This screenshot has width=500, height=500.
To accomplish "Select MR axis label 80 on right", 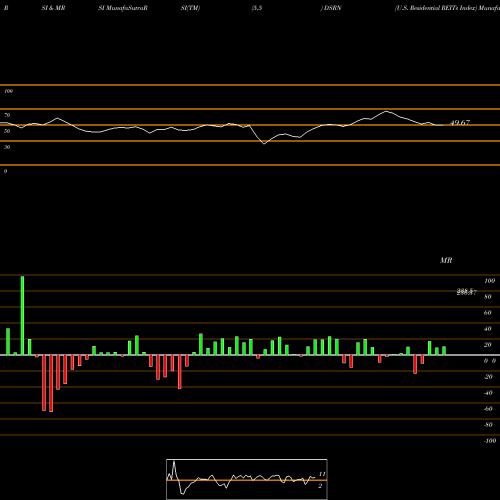I will 488,297.
